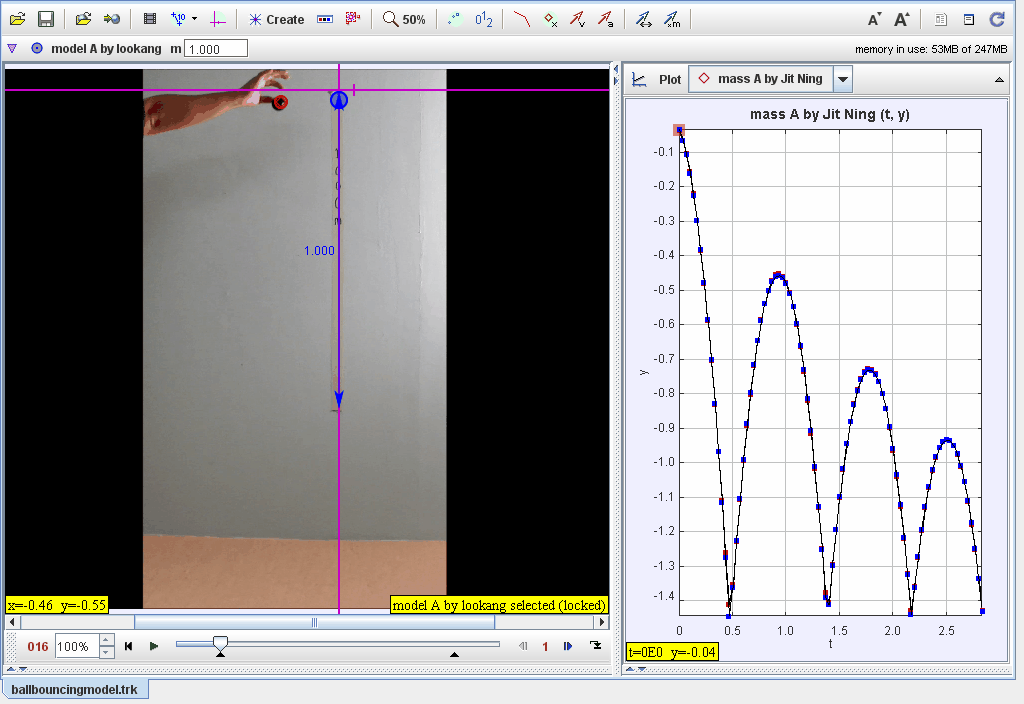The width and height of the screenshot is (1024, 704).
Task: Open the Library Browser folder icon
Action: [x=83, y=19]
